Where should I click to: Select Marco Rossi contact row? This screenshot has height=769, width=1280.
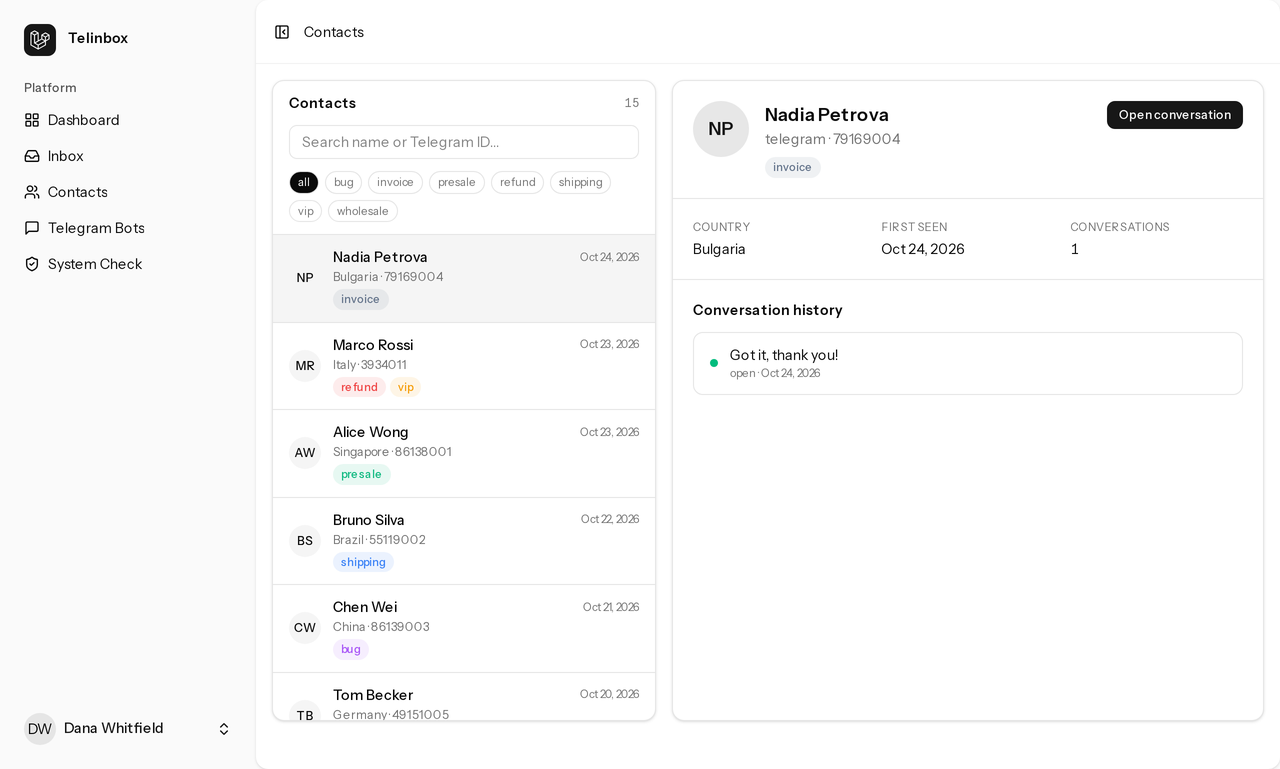[464, 366]
